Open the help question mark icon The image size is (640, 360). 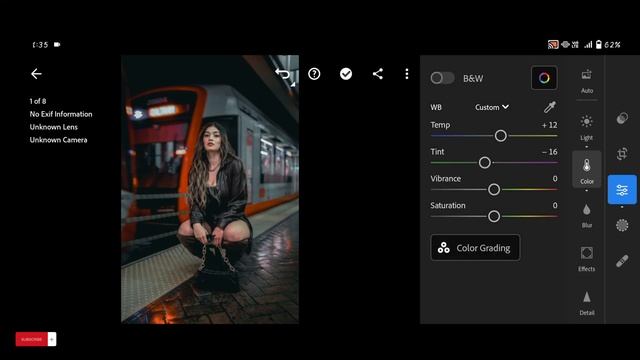pos(314,74)
